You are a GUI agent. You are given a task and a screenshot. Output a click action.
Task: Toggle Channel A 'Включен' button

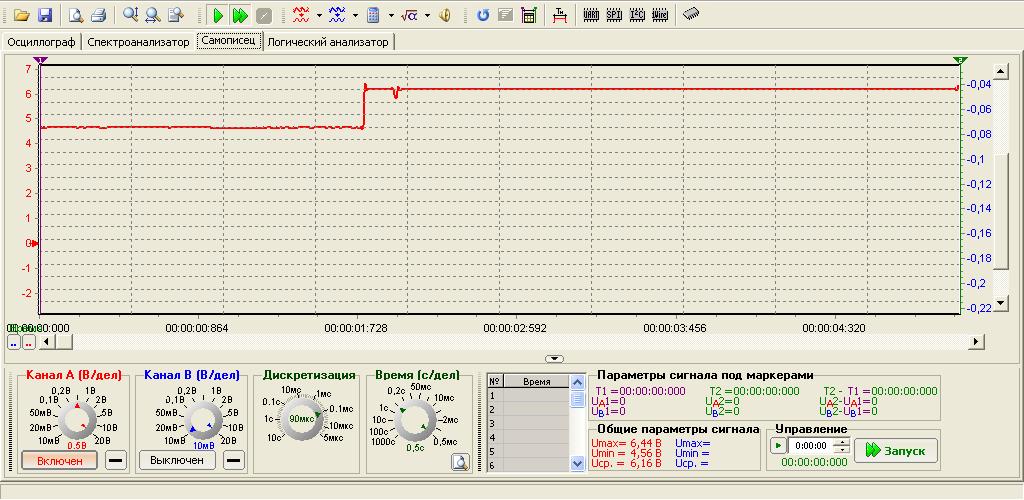tap(60, 460)
